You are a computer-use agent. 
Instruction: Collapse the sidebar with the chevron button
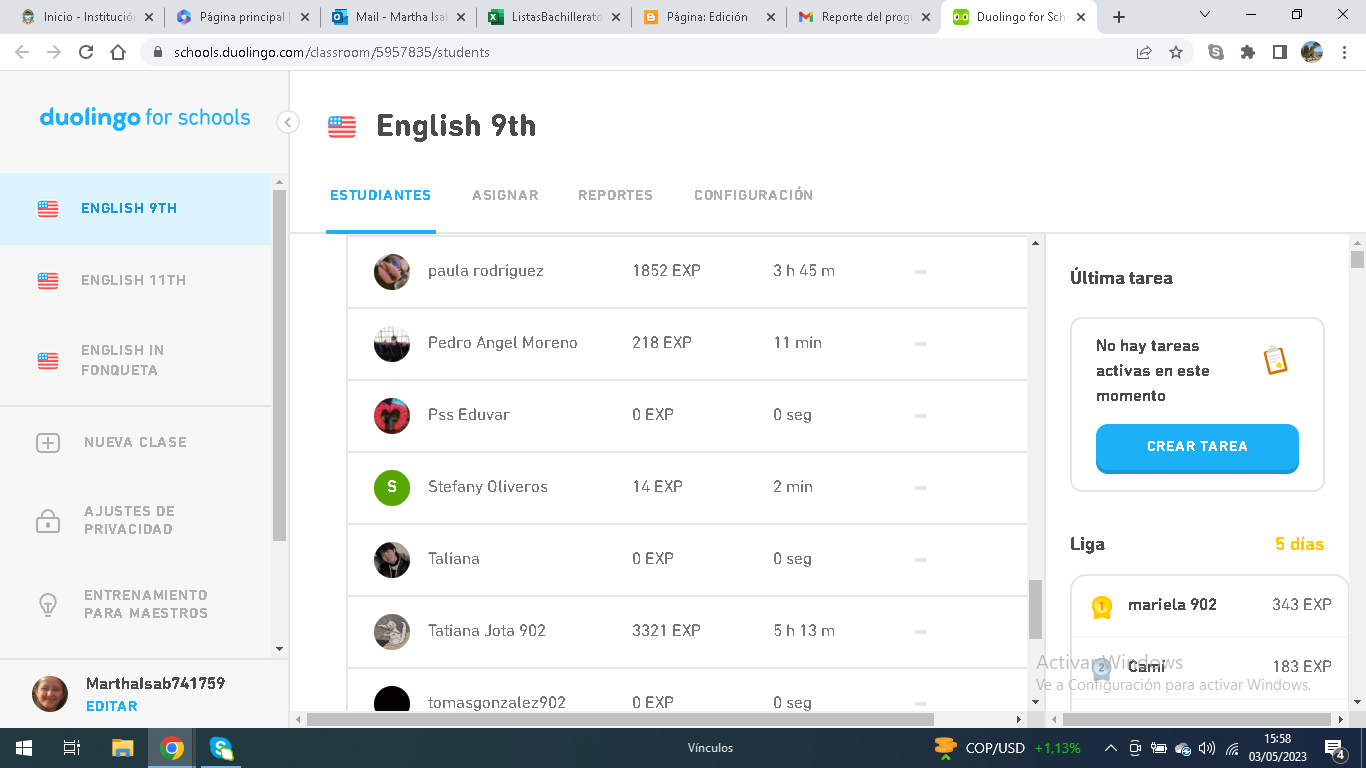[288, 122]
